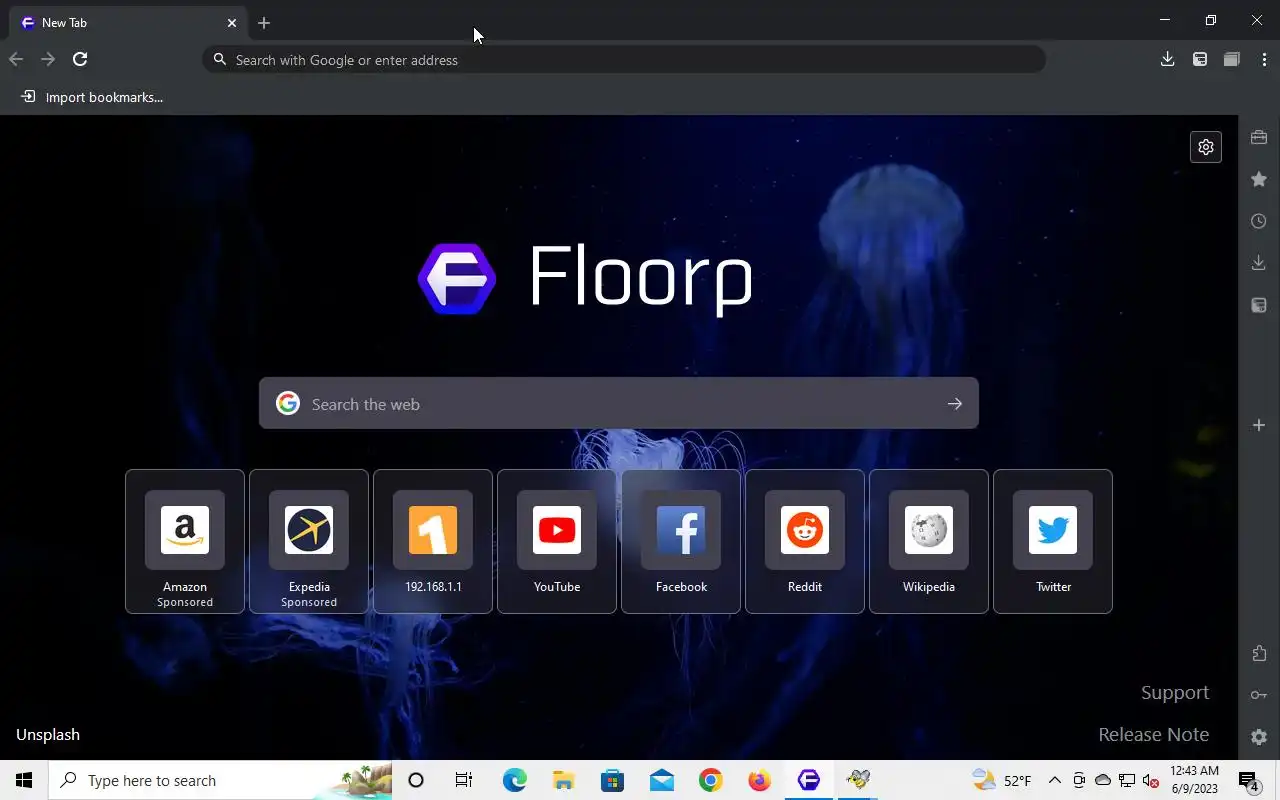Switch to Floorp taskbar icon
This screenshot has height=800, width=1280.
point(808,780)
